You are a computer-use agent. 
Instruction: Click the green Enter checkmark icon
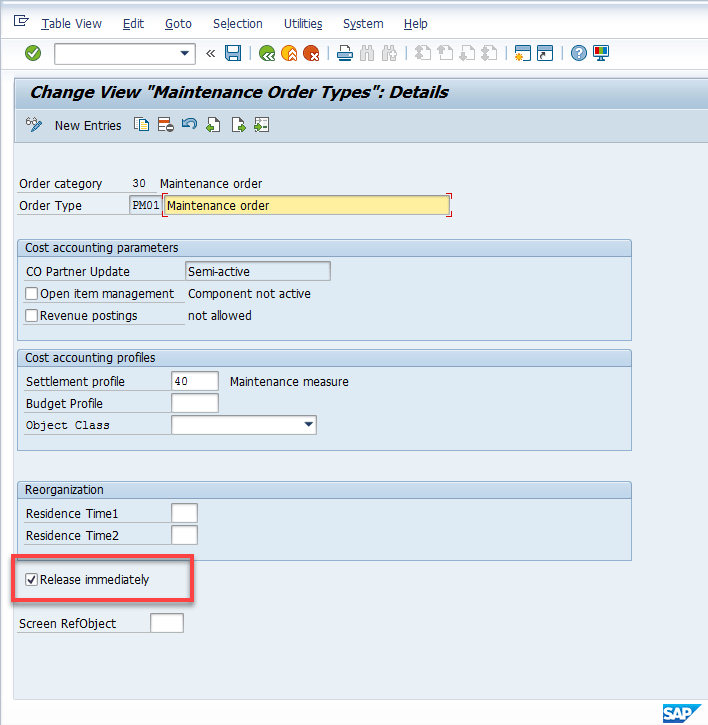(33, 53)
